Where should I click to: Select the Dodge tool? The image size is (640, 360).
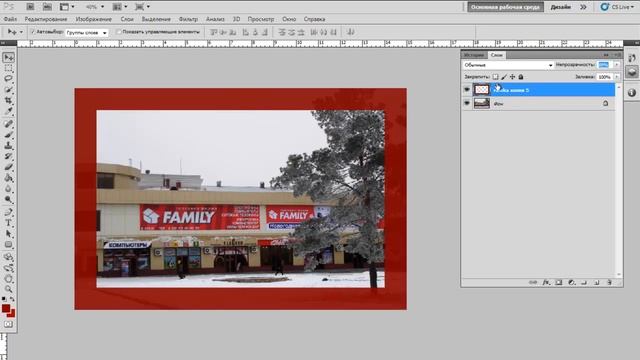pyautogui.click(x=9, y=199)
